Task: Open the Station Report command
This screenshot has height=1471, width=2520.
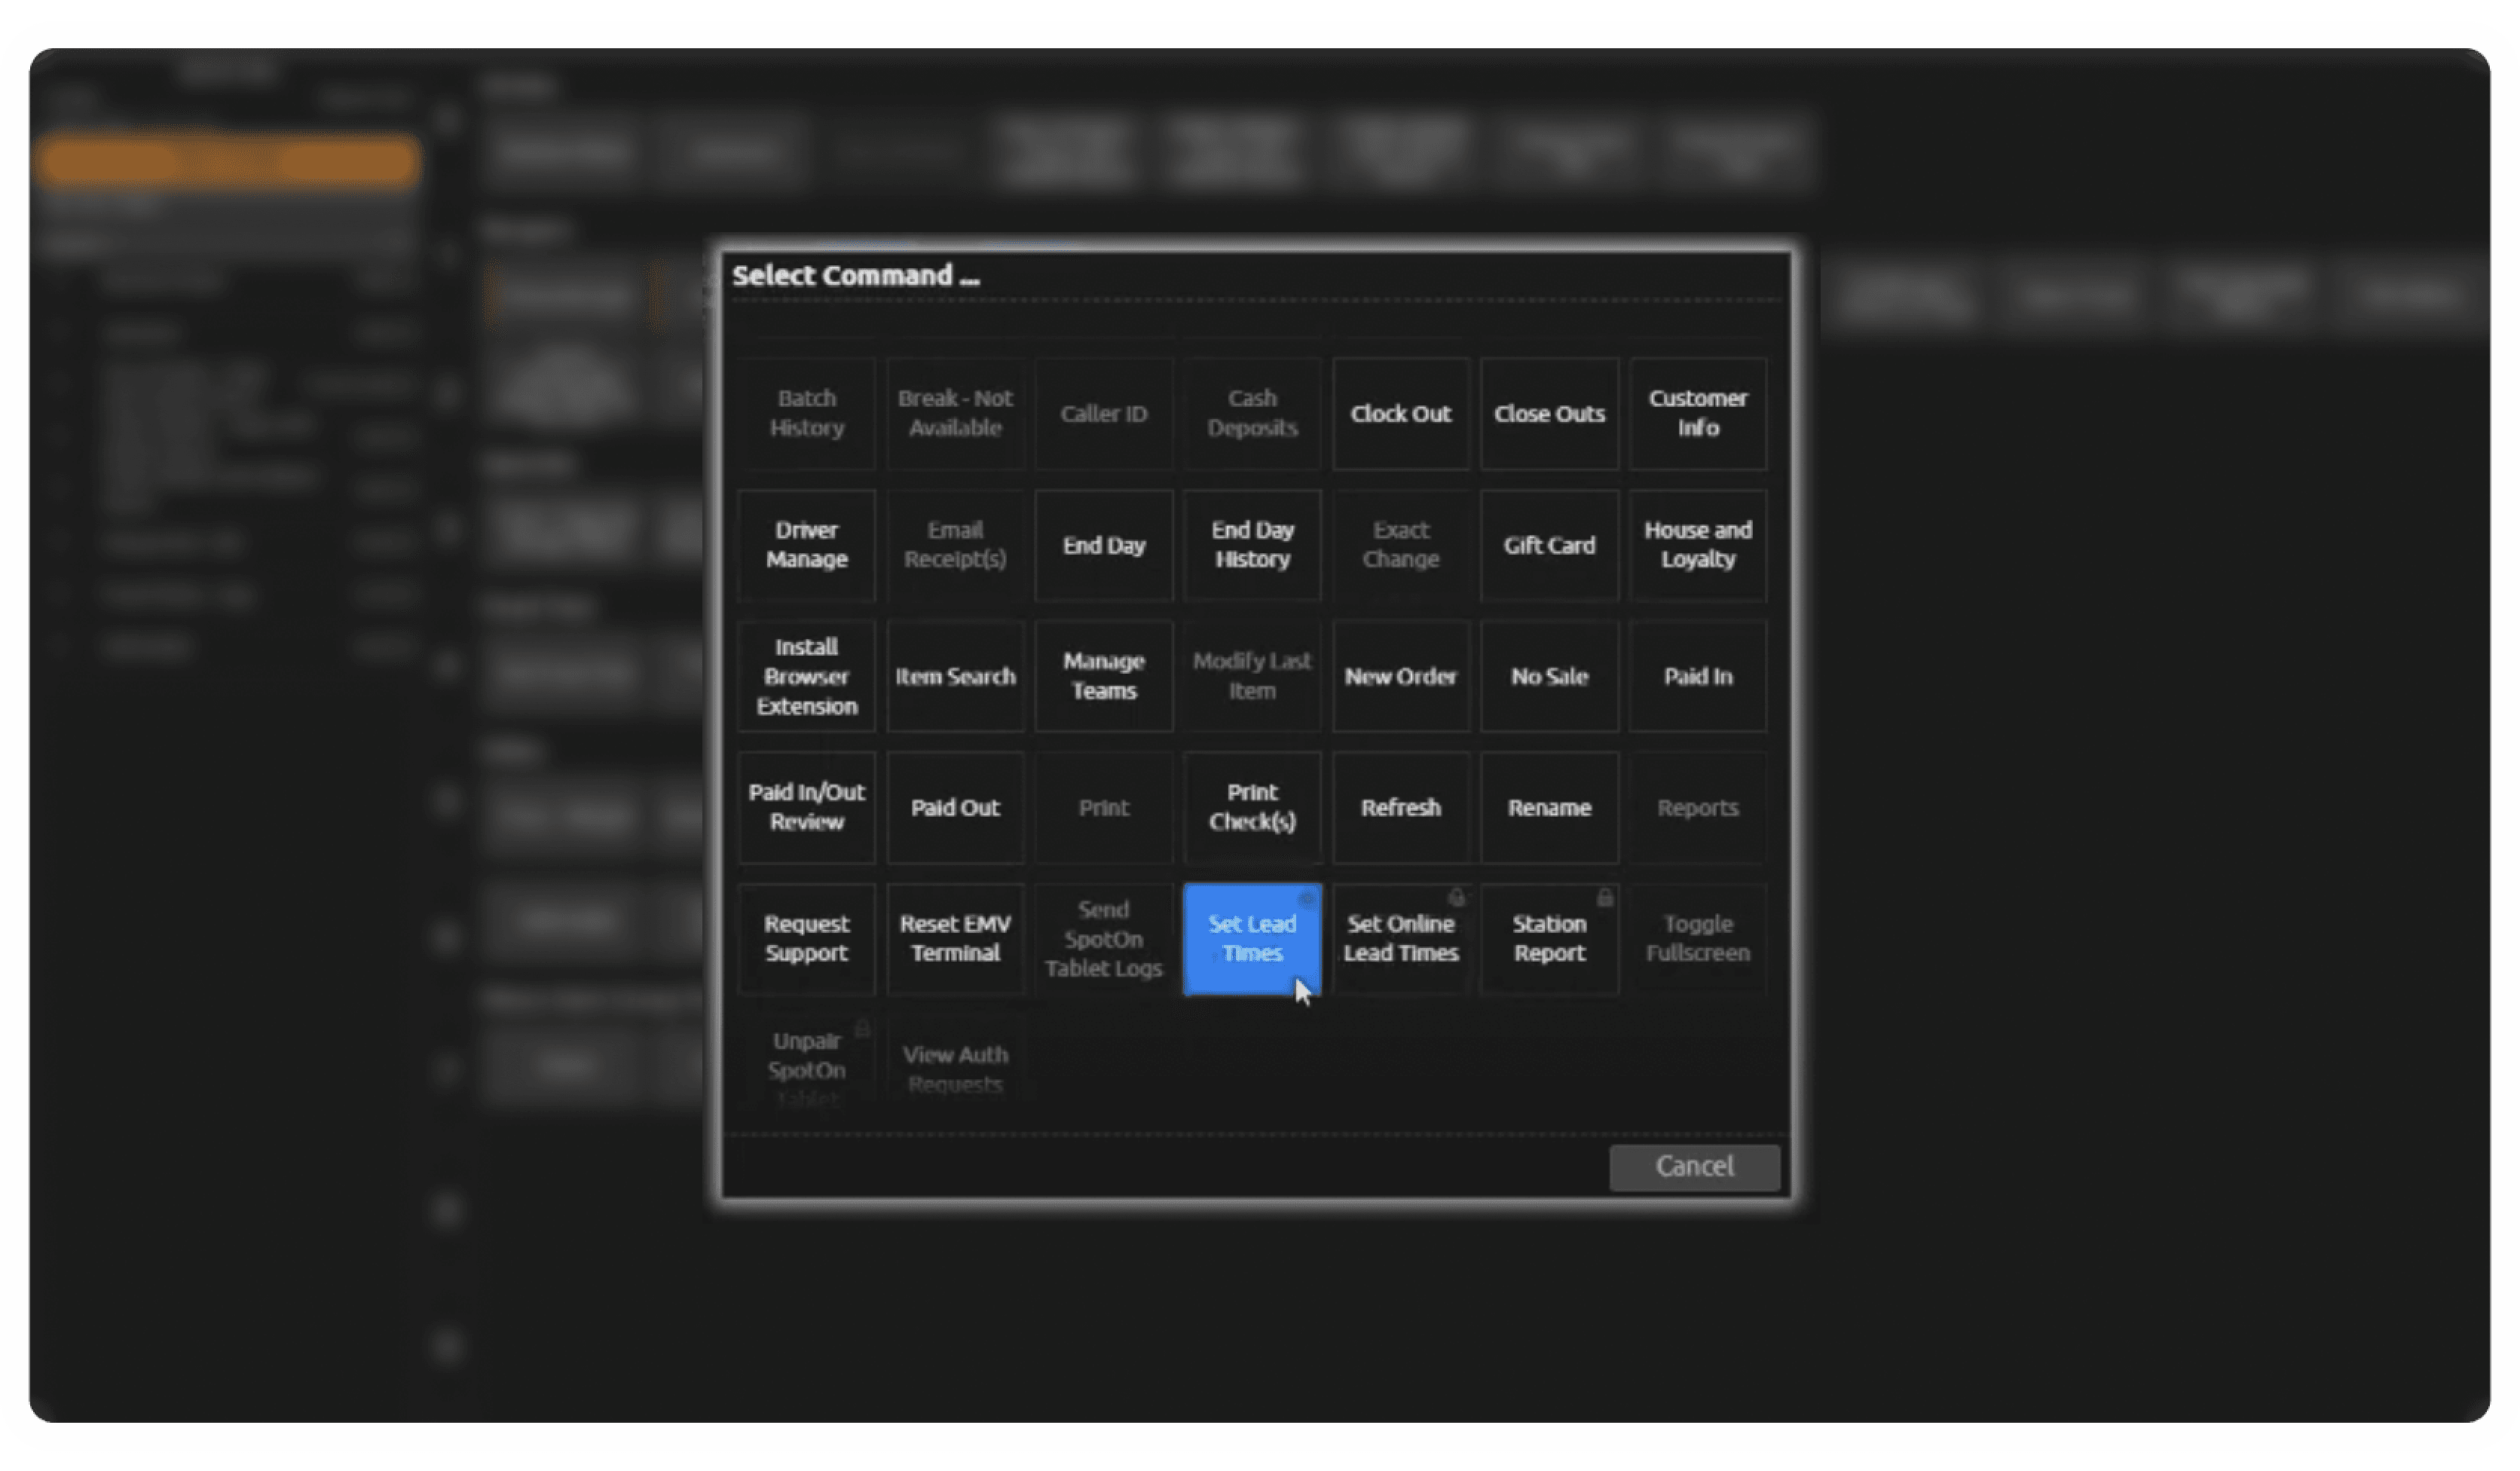Action: coord(1549,939)
